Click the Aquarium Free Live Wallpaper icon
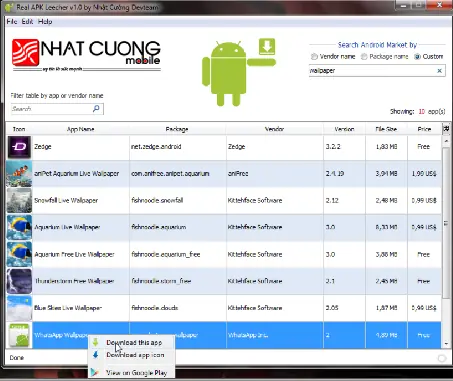Viewport: 453px width, 381px height. pyautogui.click(x=19, y=254)
